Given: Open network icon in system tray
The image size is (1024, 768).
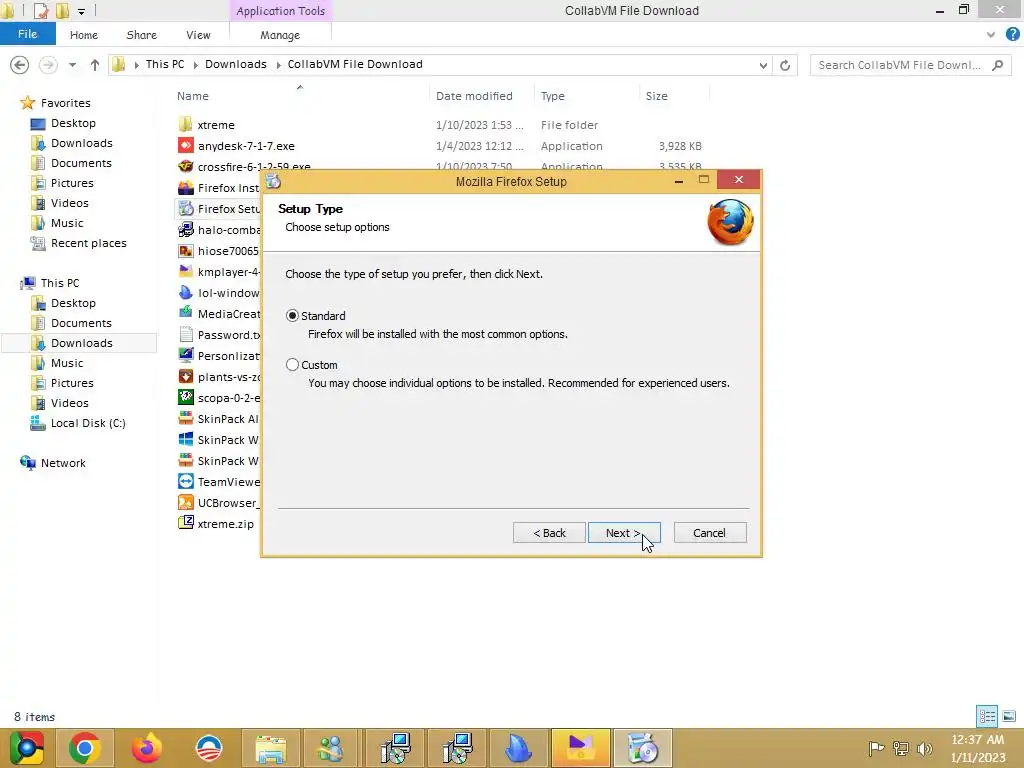Looking at the screenshot, I should click(901, 748).
